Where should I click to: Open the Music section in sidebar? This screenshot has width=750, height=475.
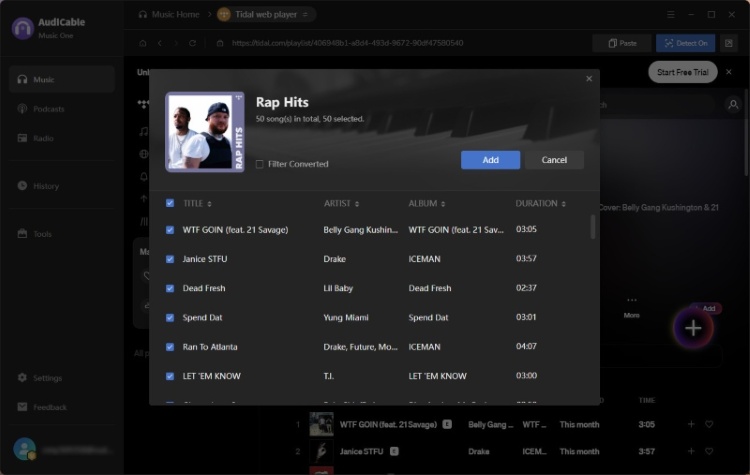pyautogui.click(x=62, y=79)
